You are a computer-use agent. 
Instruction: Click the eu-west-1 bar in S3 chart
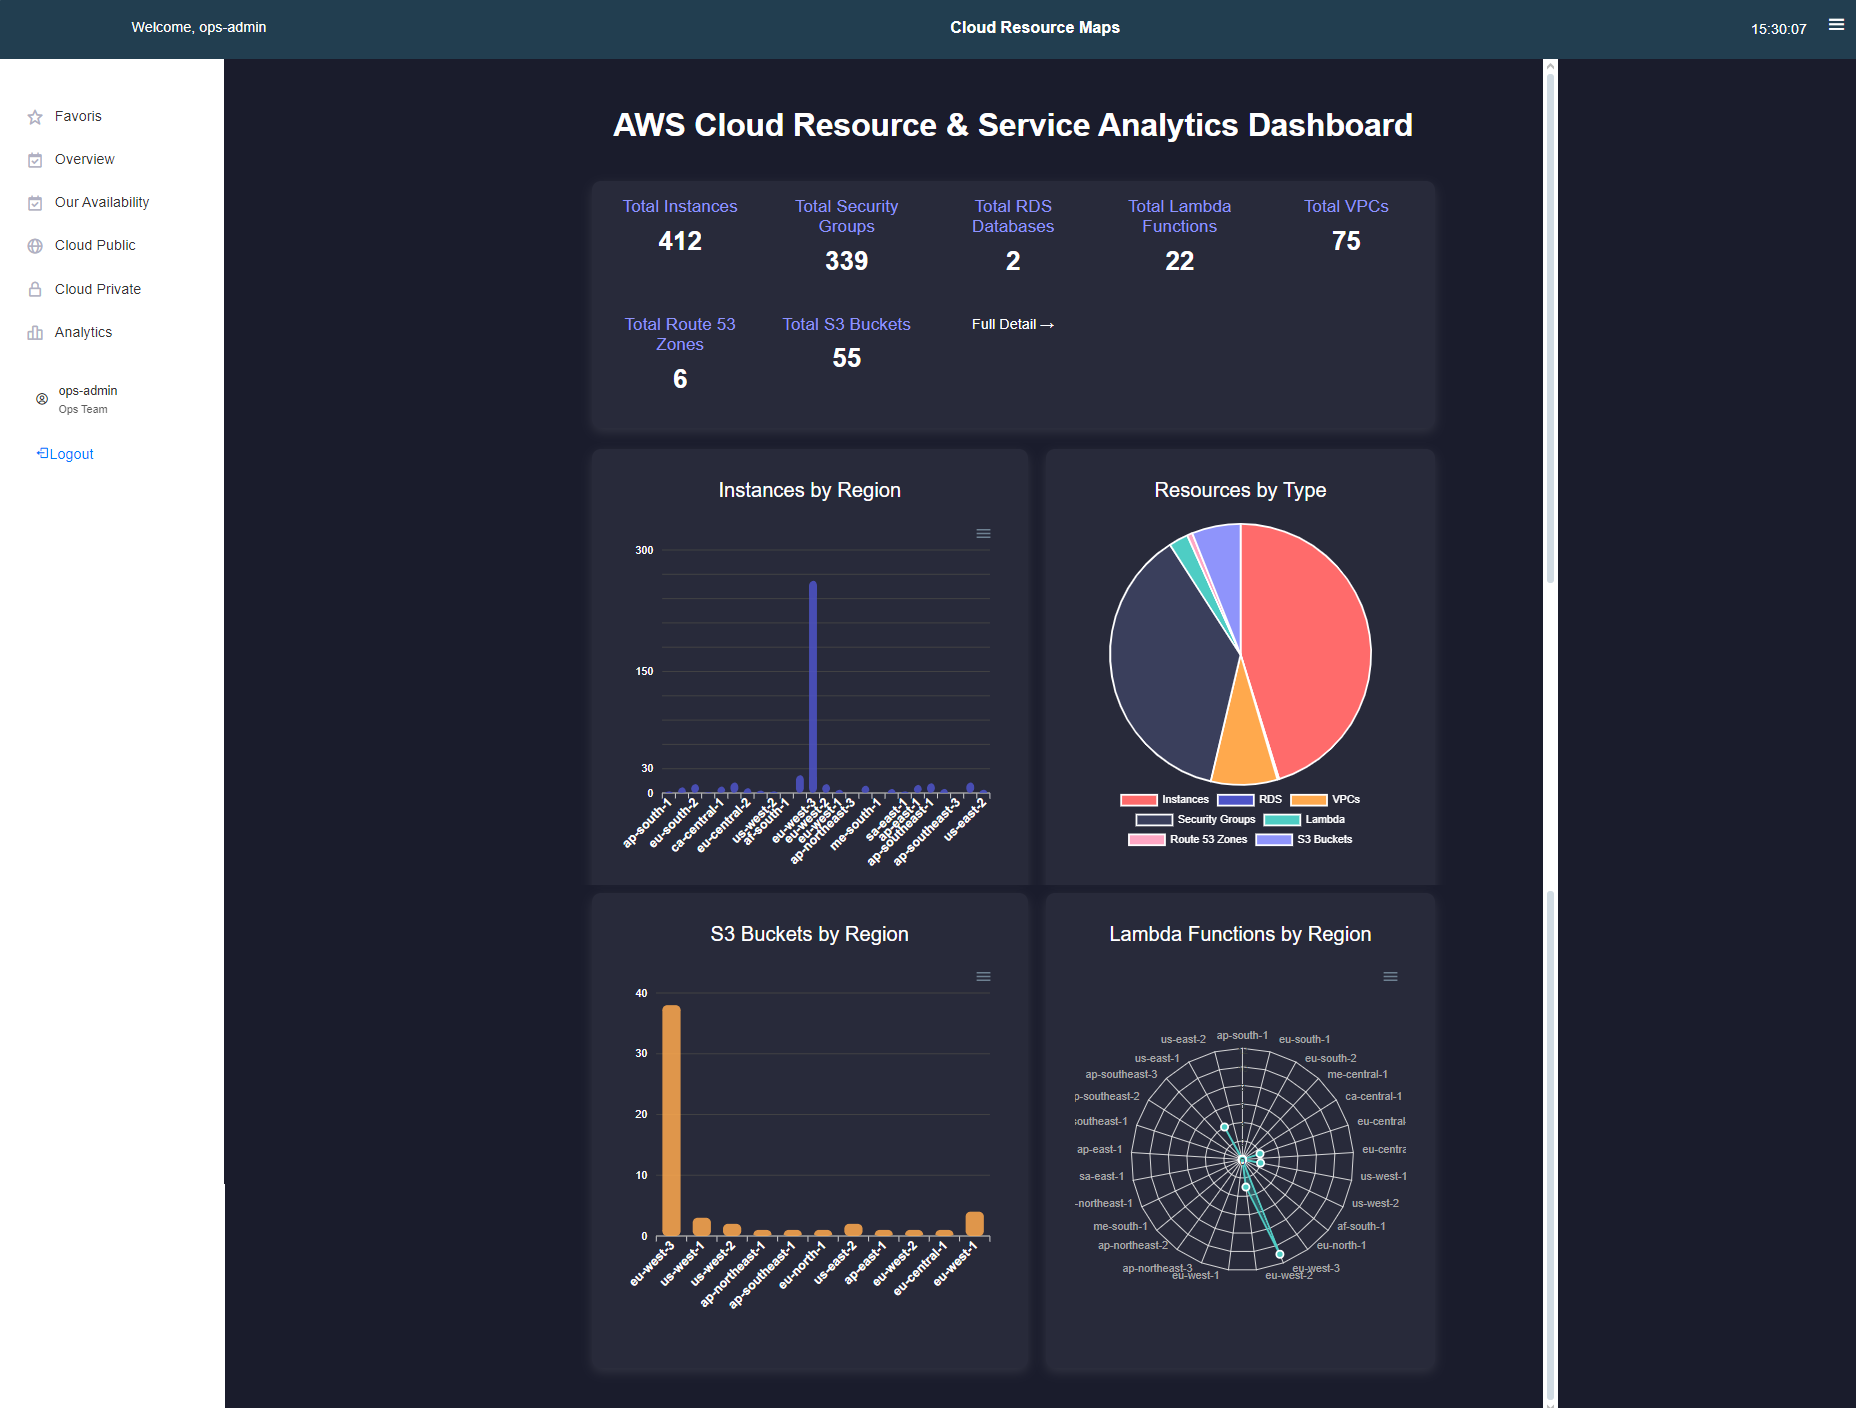974,1224
